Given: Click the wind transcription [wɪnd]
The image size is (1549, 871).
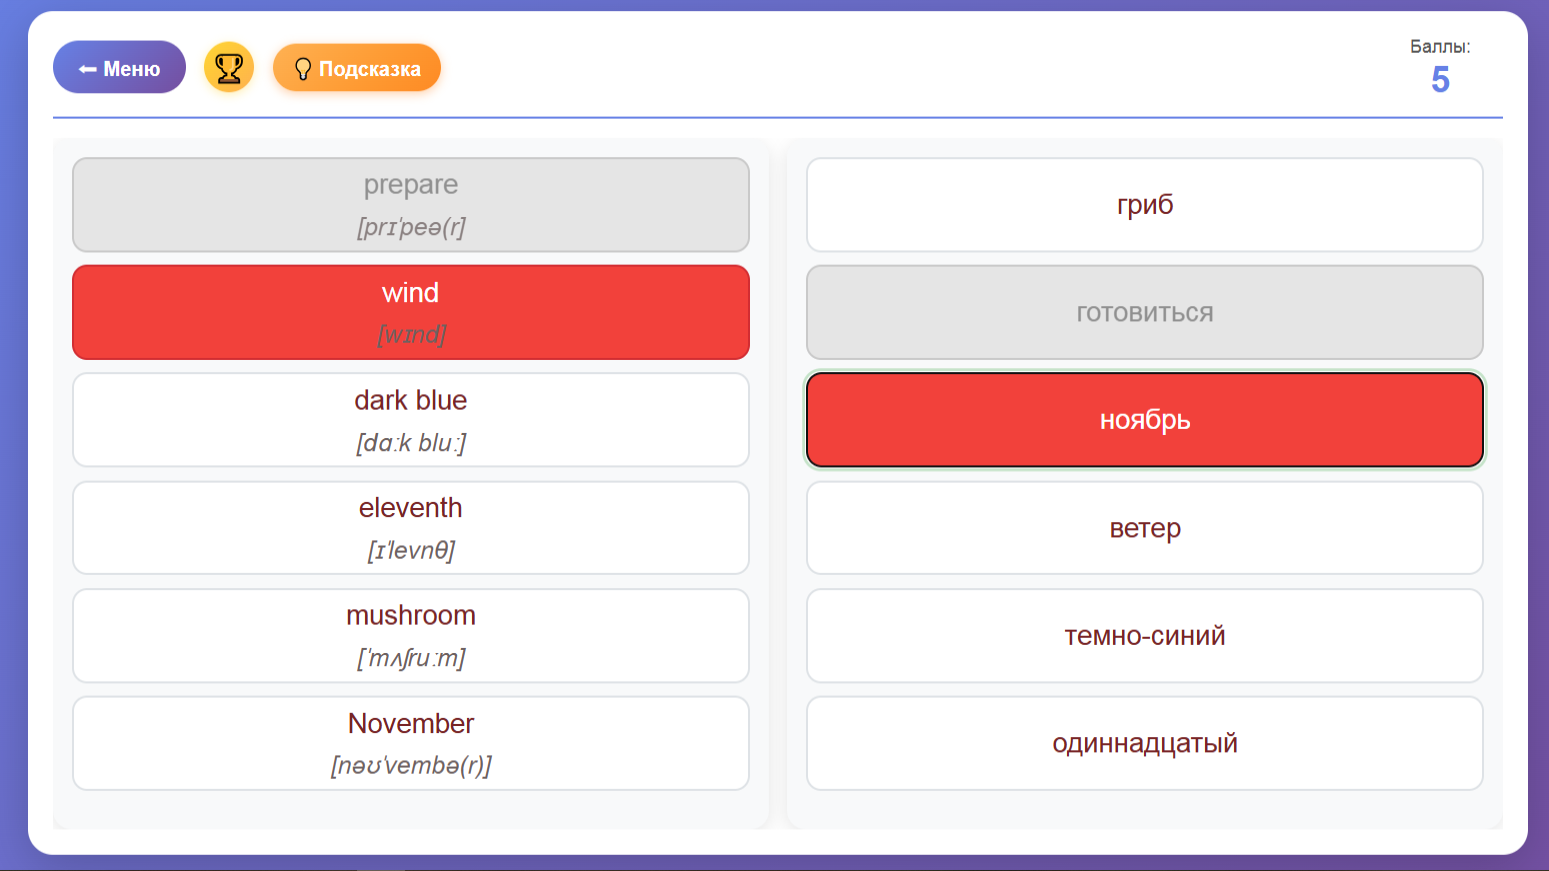Looking at the screenshot, I should (x=411, y=335).
